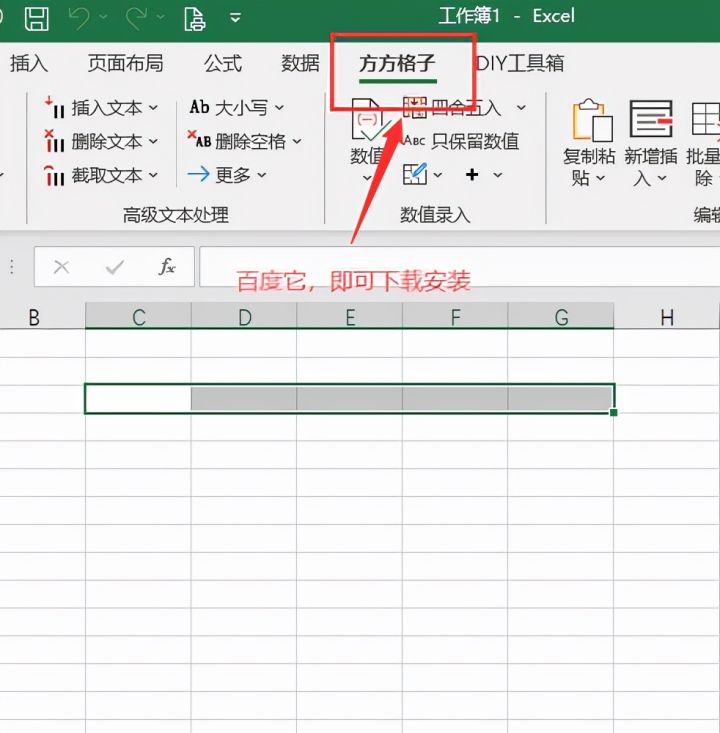Image resolution: width=720 pixels, height=733 pixels.
Task: Click the 批量删除 grid icon
Action: 706,121
